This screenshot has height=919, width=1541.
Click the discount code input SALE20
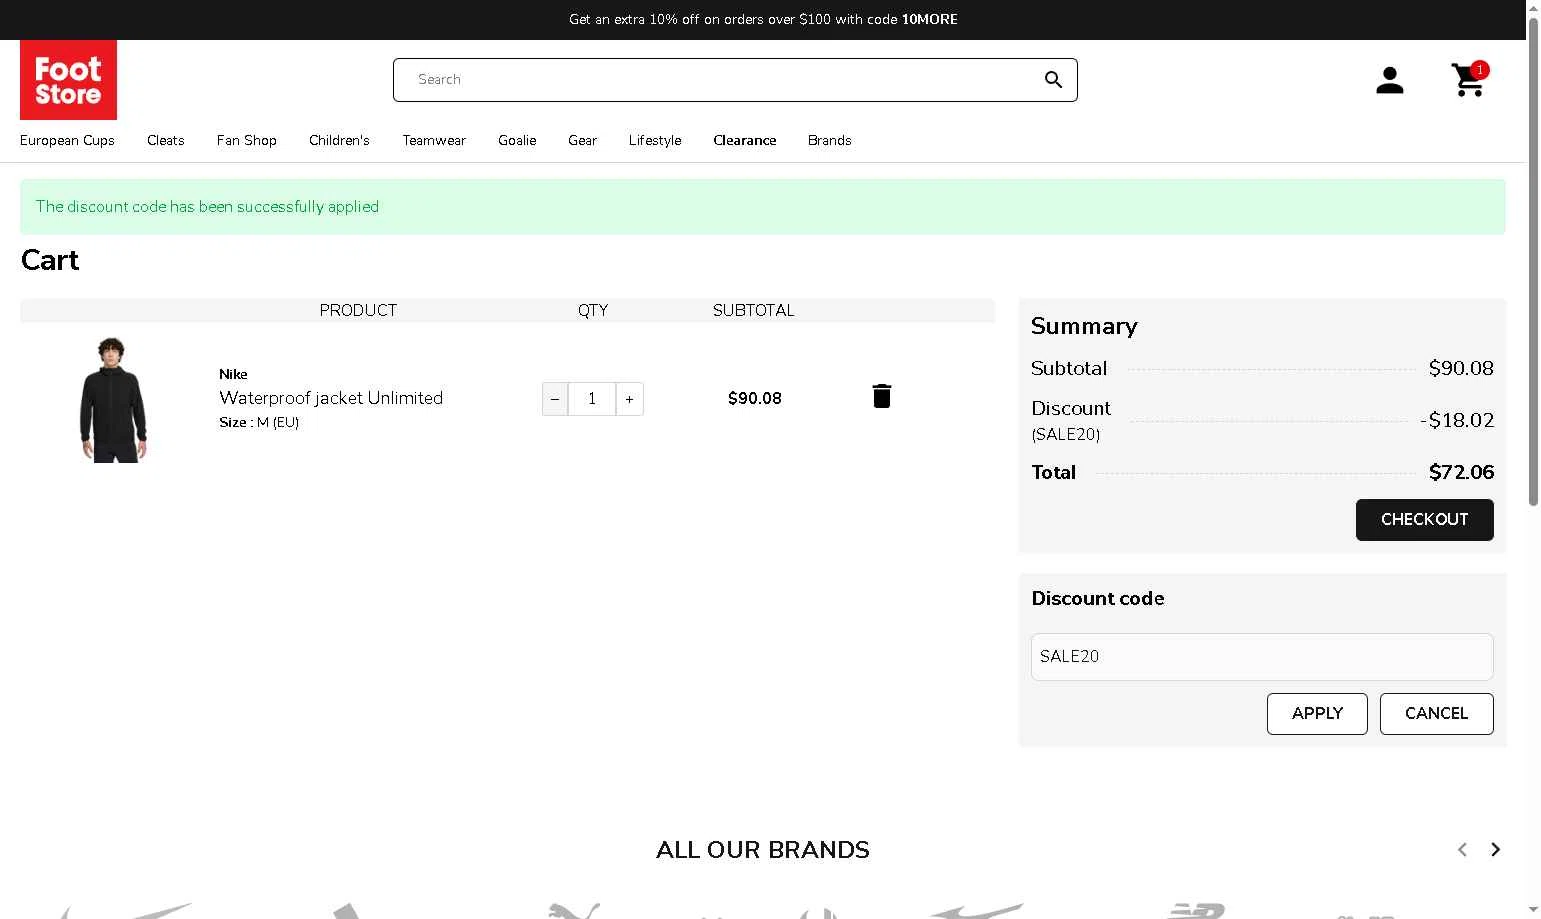coord(1262,657)
